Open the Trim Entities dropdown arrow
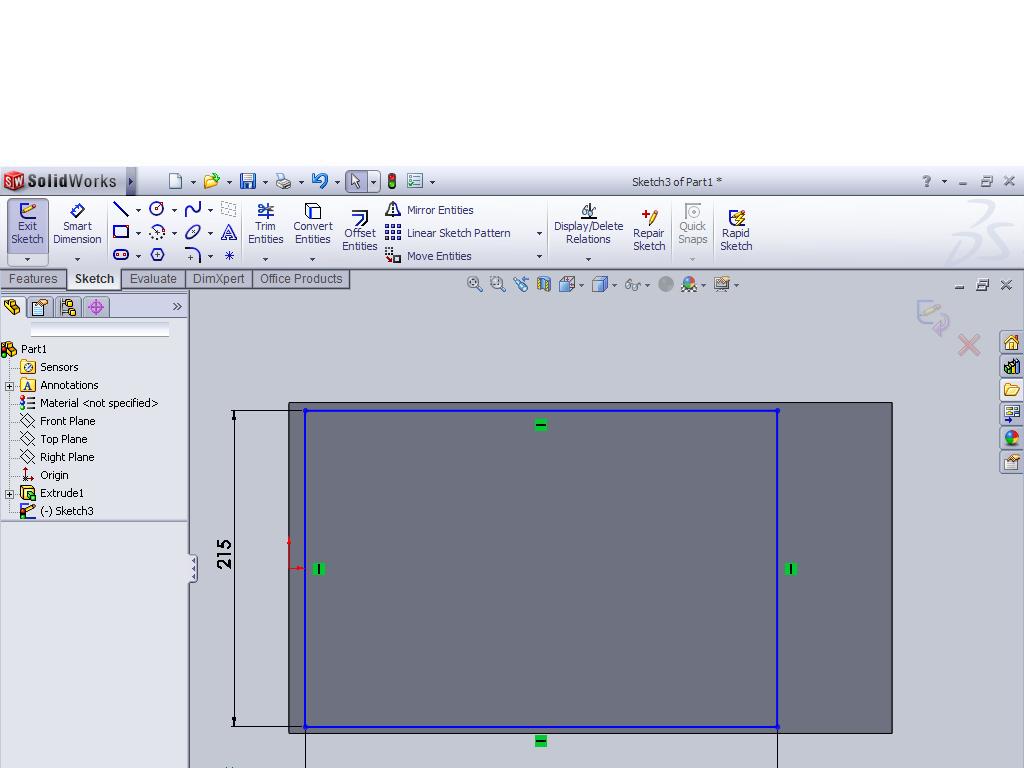This screenshot has width=1024, height=768. point(265,259)
